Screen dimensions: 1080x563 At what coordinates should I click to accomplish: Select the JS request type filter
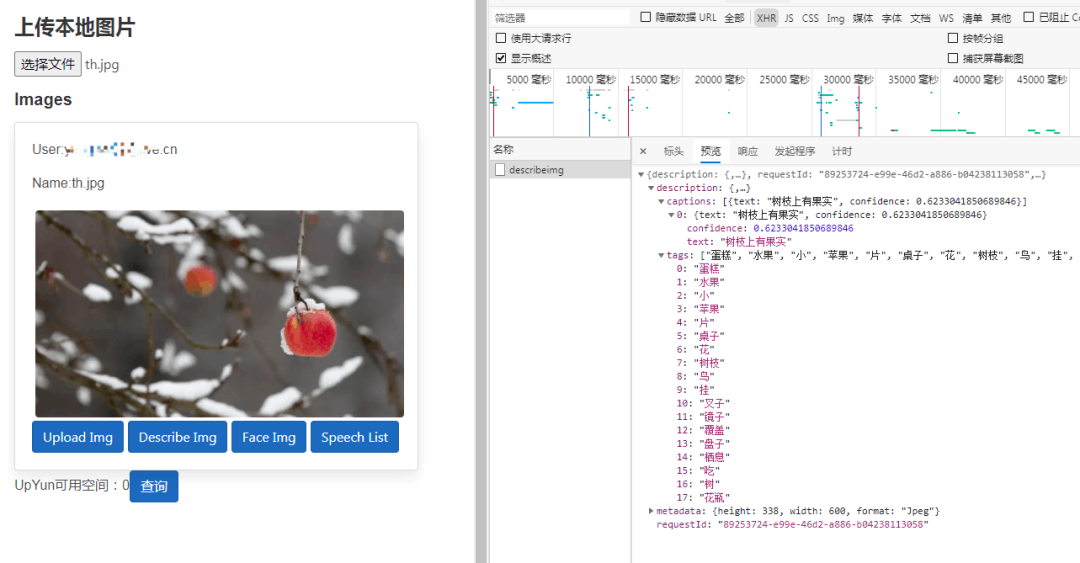tap(789, 18)
